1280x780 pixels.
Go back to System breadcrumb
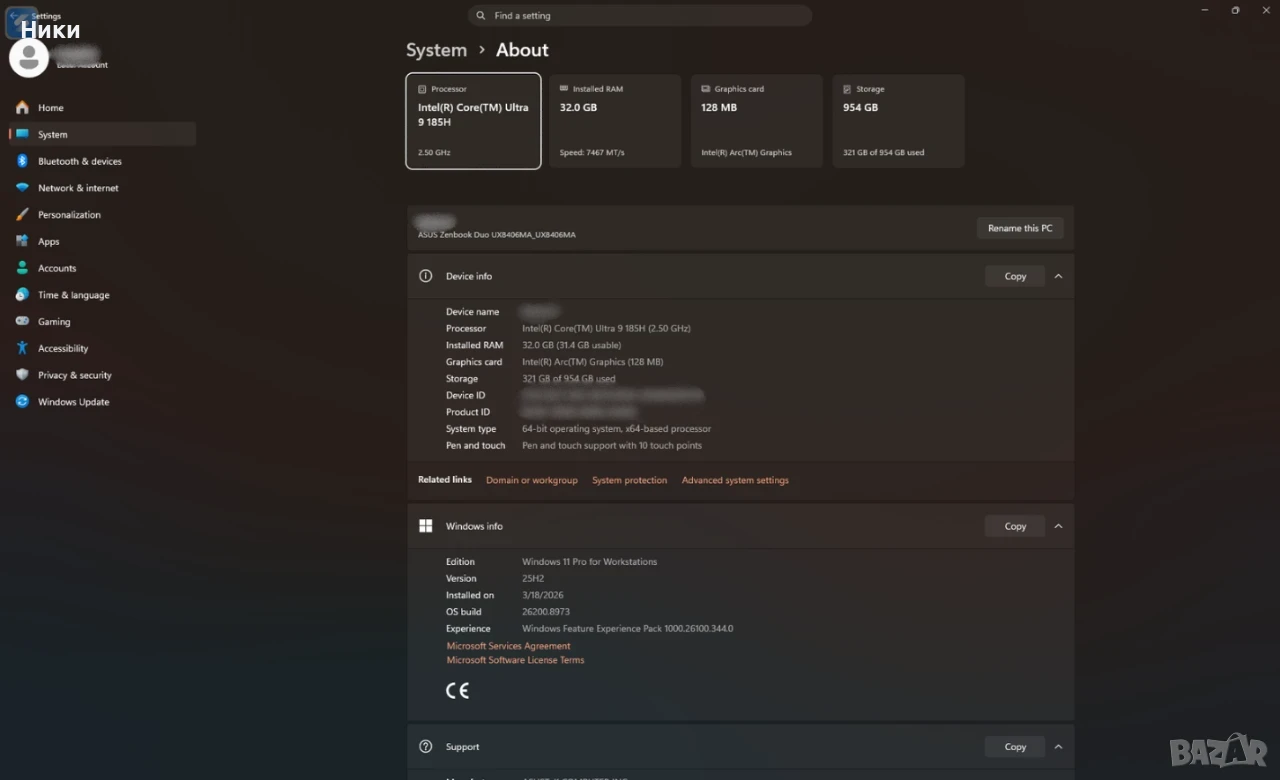coord(436,50)
